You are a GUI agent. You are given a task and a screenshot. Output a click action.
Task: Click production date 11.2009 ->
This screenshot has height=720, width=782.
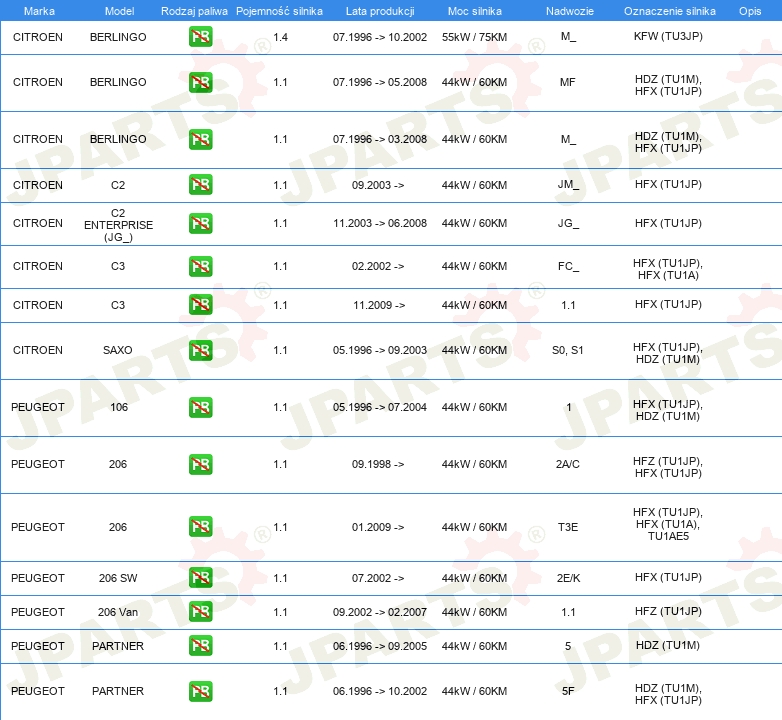[379, 305]
